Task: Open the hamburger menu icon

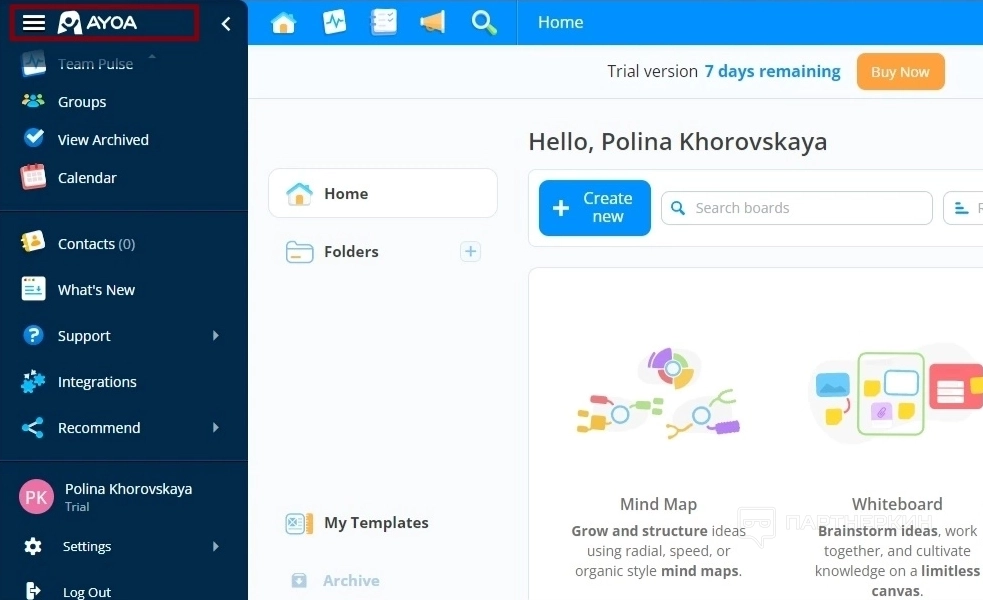Action: coord(34,23)
